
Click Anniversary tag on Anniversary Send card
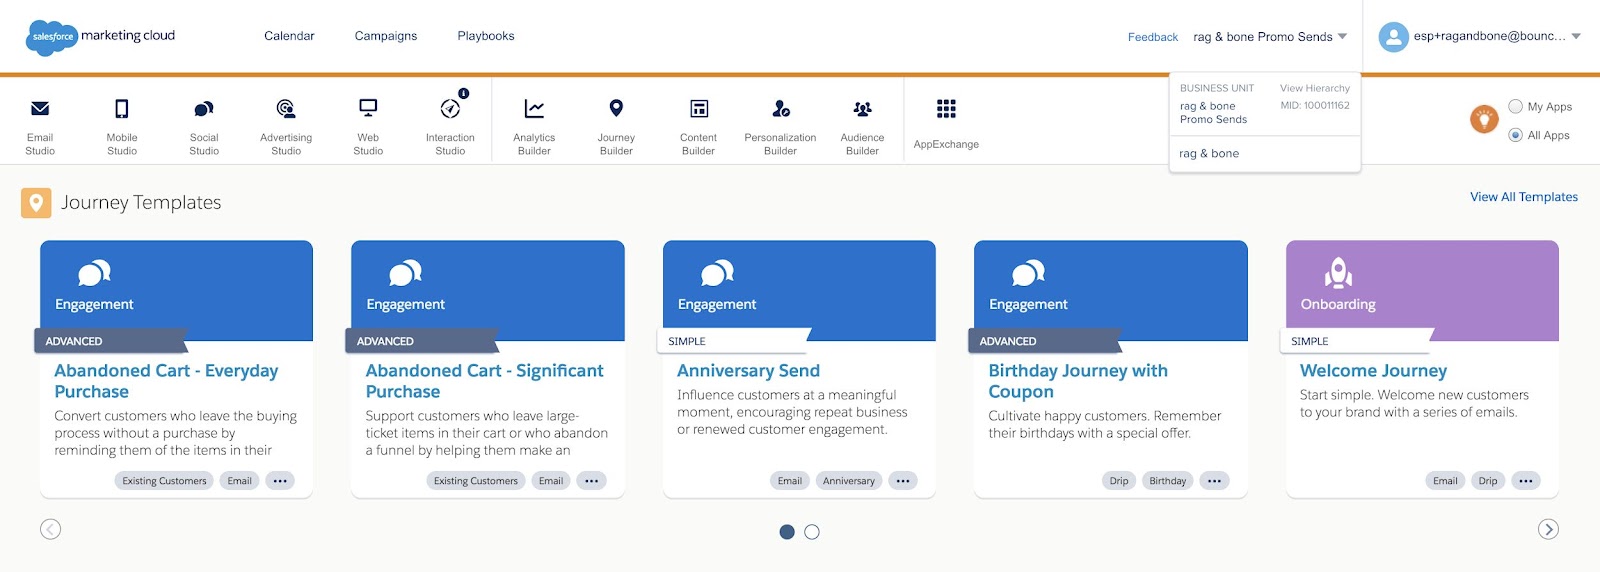click(849, 481)
